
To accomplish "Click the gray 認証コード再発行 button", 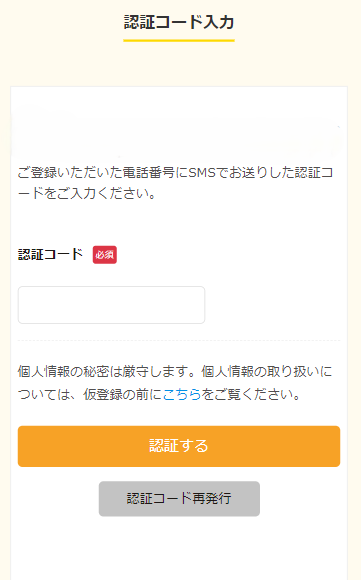I will coord(179,499).
